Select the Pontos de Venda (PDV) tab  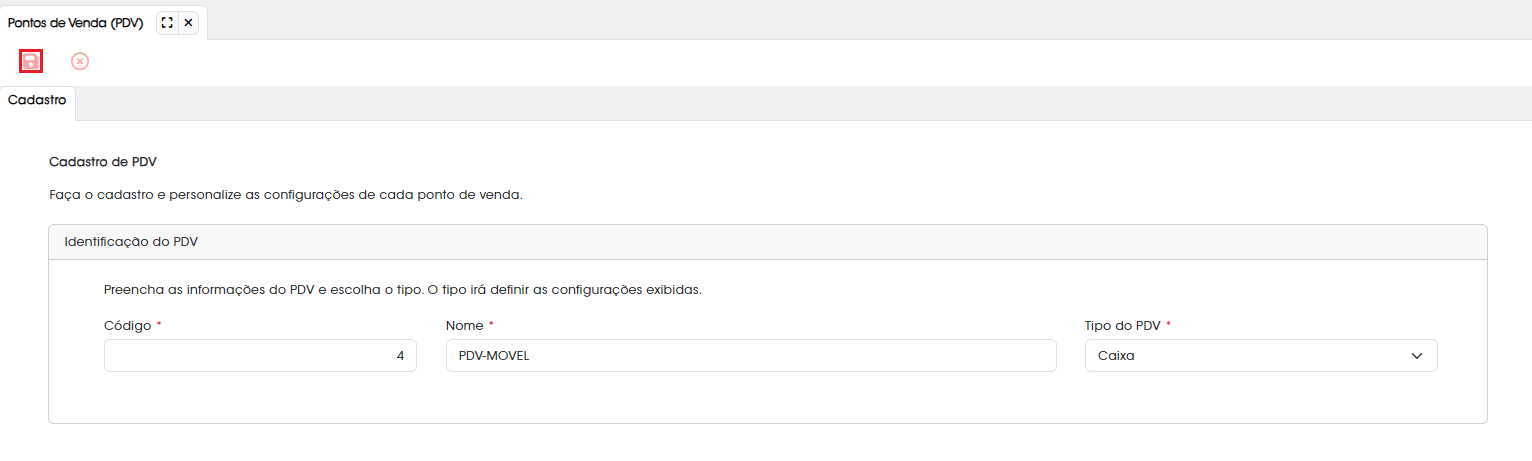point(76,22)
